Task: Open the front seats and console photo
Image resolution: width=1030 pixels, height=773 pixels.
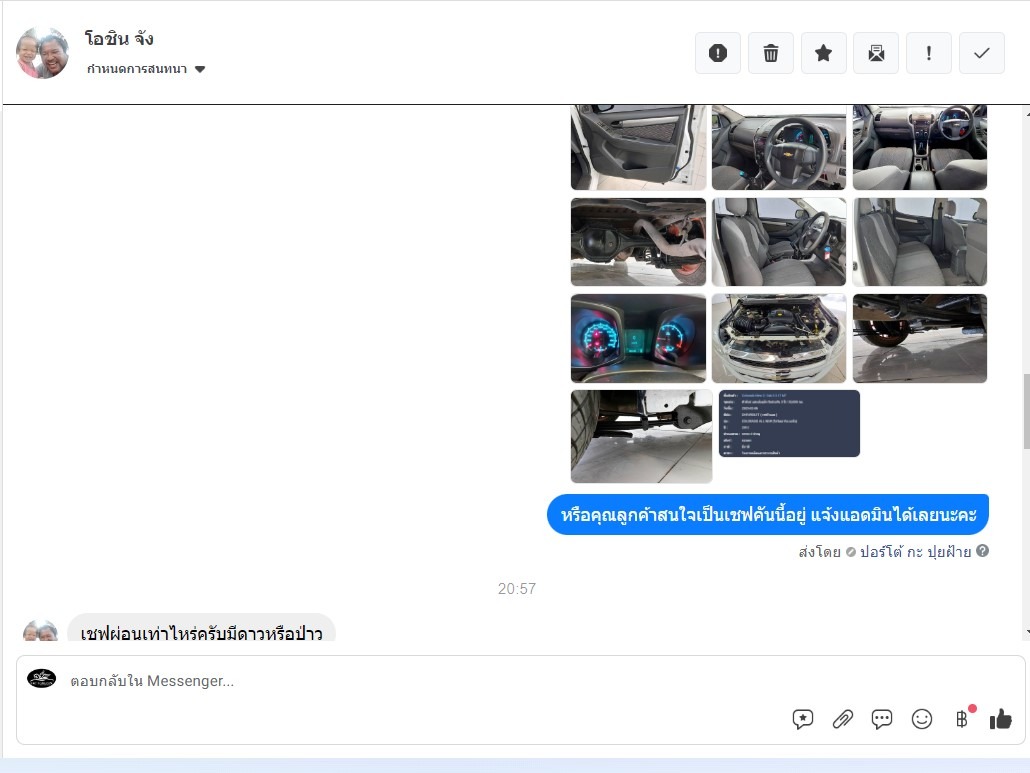Action: click(x=920, y=147)
